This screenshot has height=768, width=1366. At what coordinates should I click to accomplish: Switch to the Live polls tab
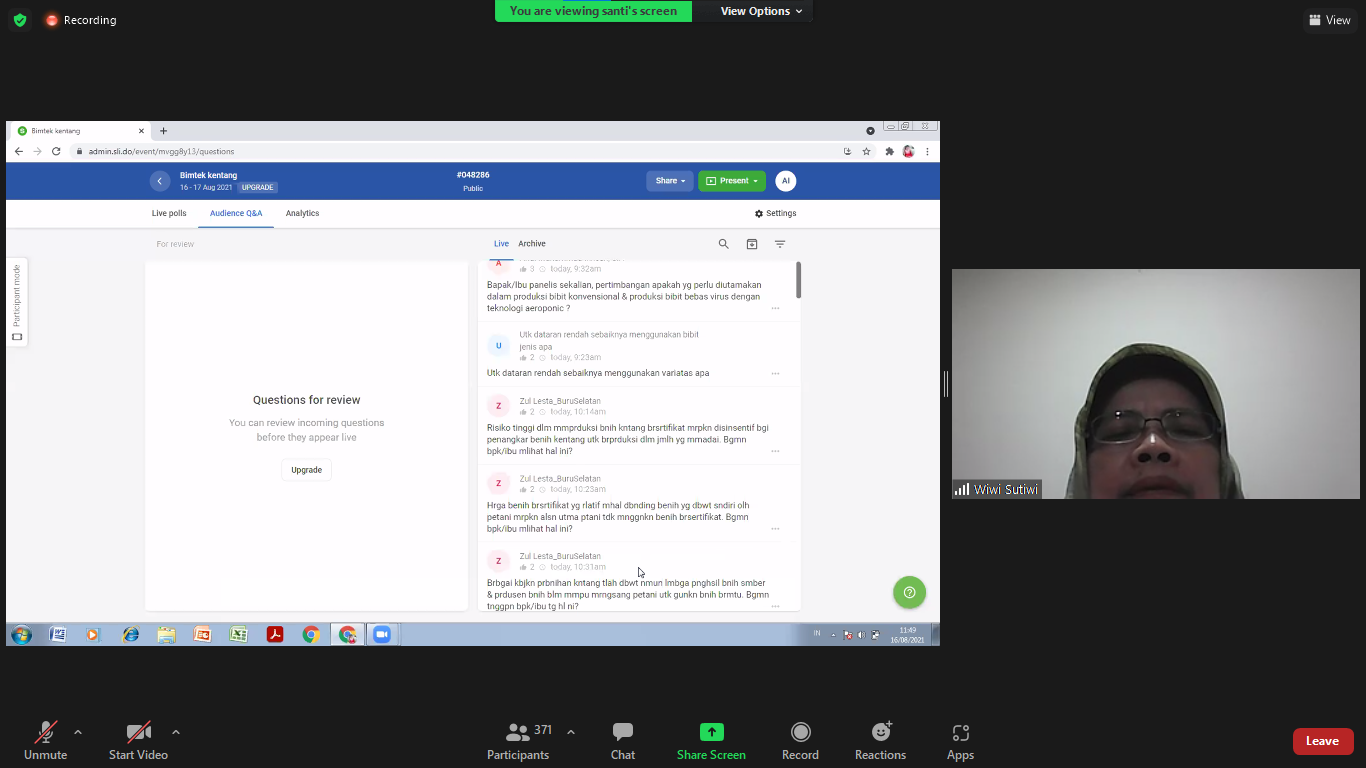pyautogui.click(x=169, y=213)
